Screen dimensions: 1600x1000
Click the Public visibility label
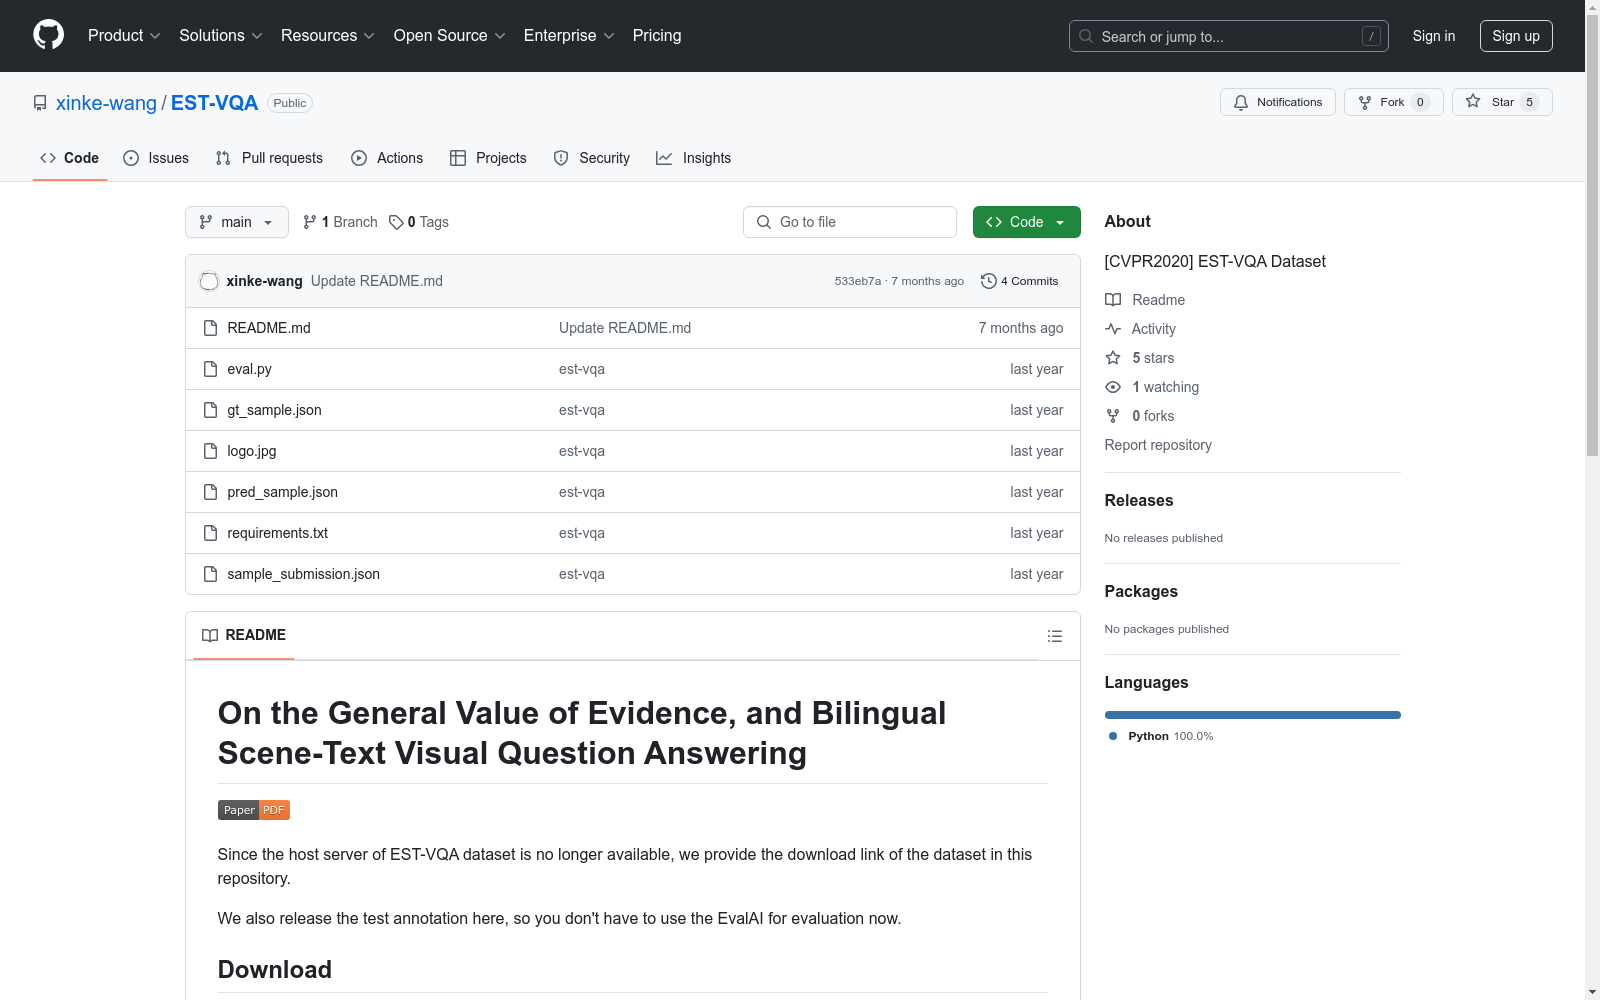pyautogui.click(x=290, y=103)
